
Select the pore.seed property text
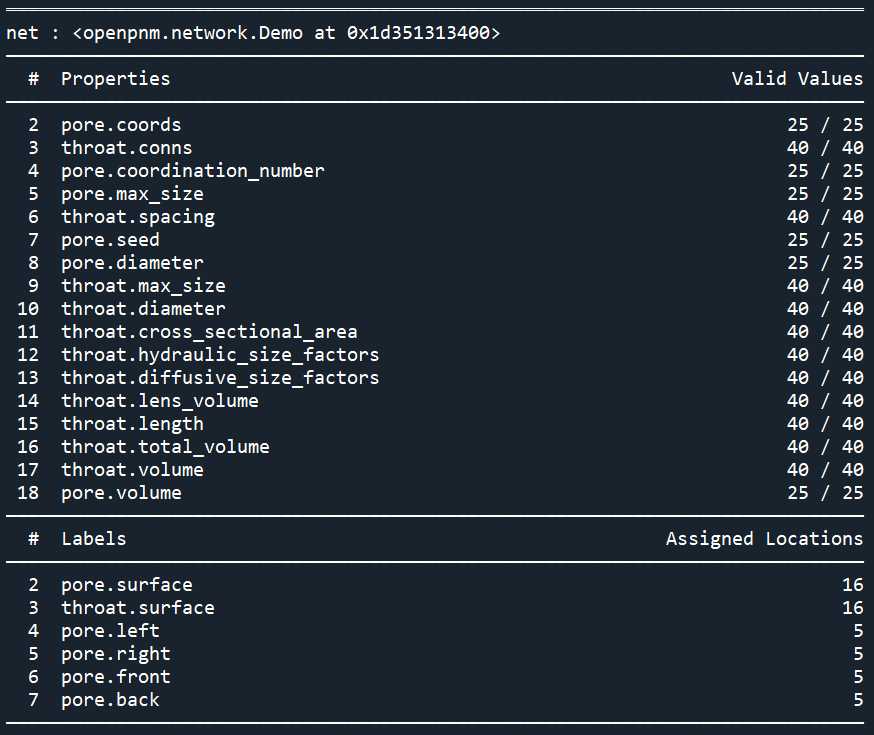[110, 240]
